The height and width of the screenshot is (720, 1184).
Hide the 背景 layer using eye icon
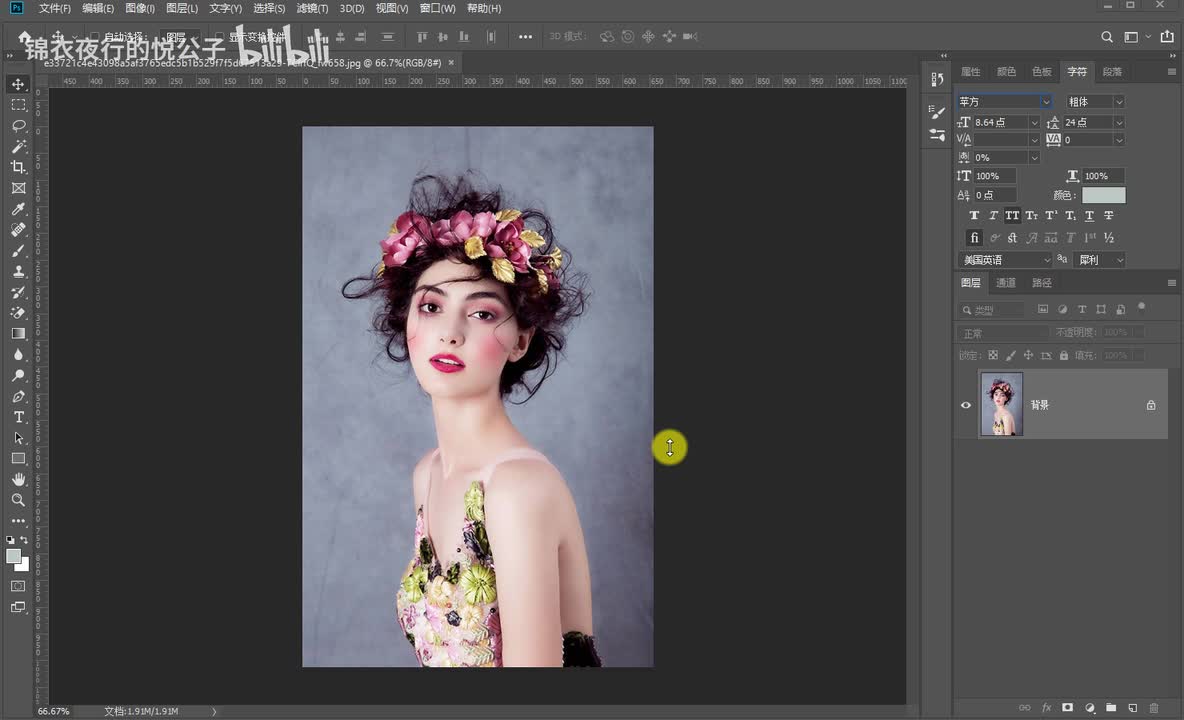point(966,405)
